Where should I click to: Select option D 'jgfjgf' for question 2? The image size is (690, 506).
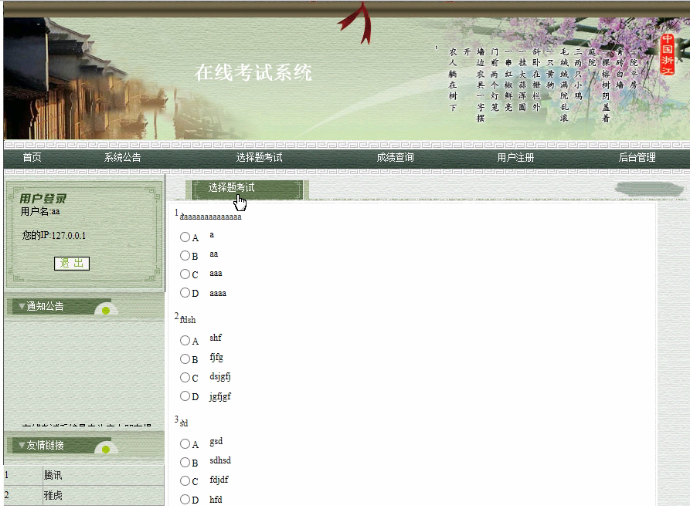click(x=185, y=396)
